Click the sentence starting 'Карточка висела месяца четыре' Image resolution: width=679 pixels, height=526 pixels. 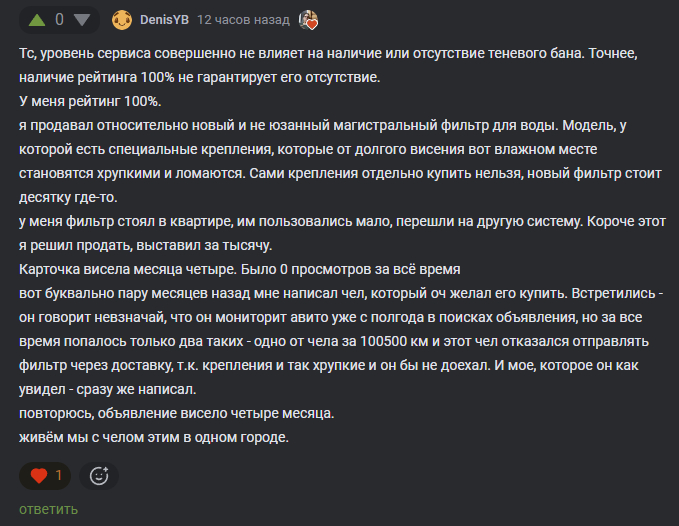click(239, 269)
